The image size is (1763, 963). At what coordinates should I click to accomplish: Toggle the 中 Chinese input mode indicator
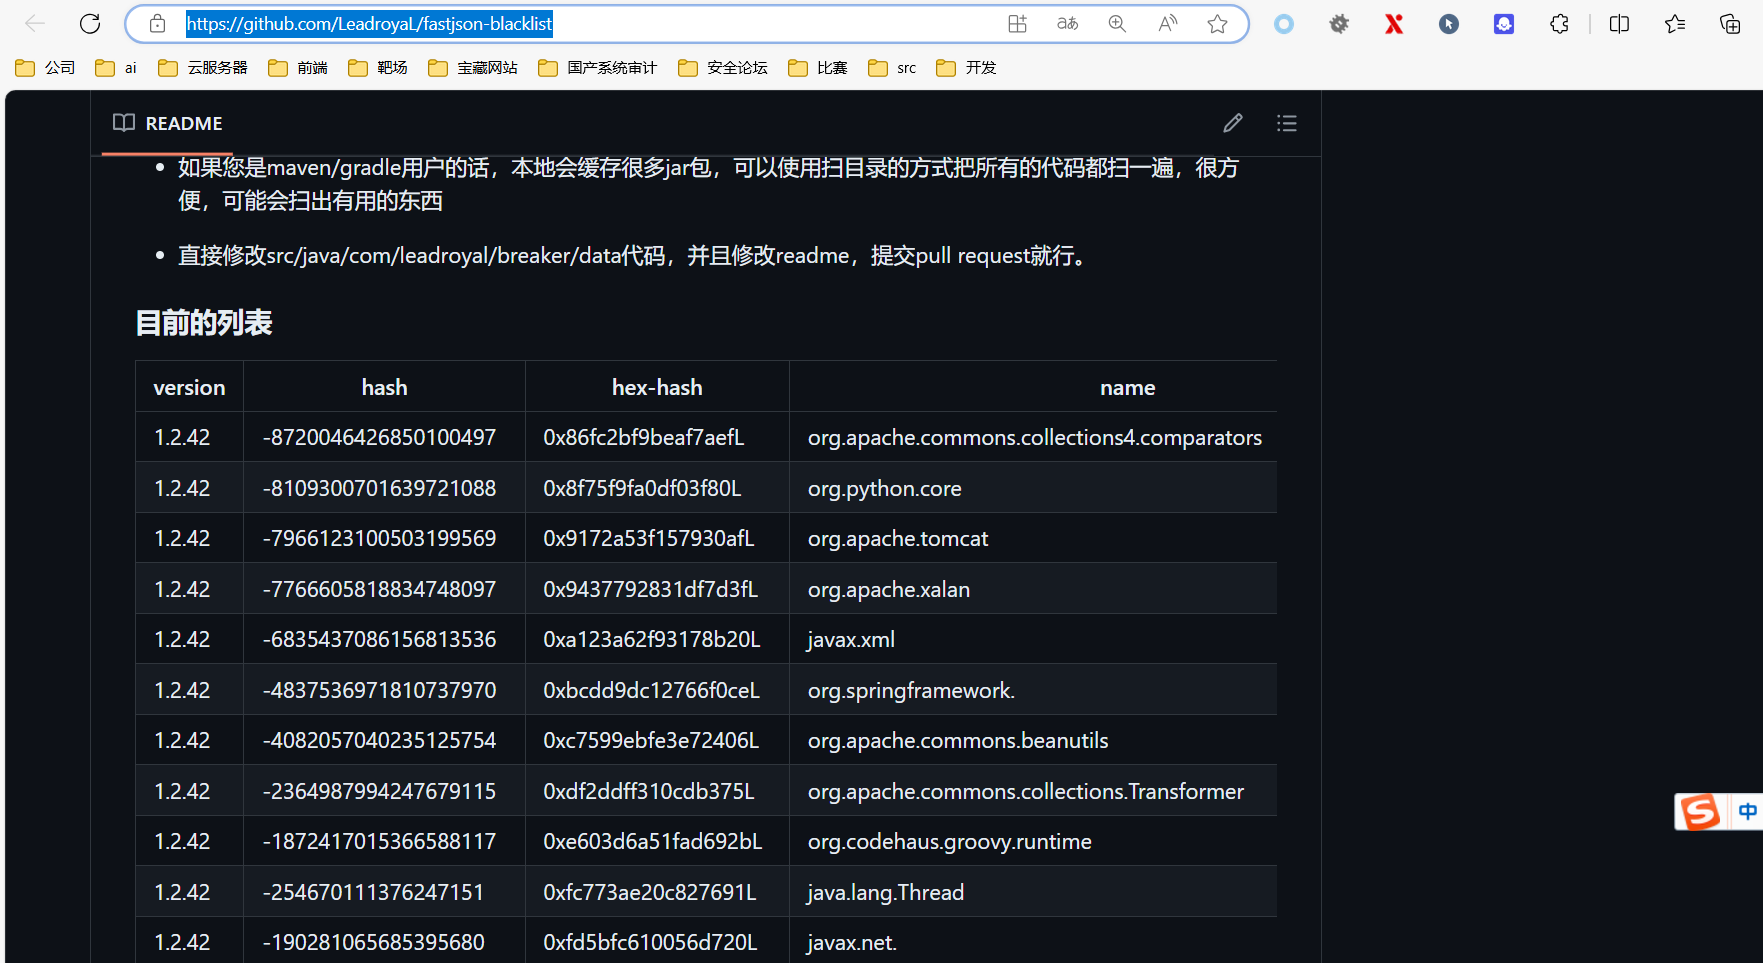click(1747, 811)
